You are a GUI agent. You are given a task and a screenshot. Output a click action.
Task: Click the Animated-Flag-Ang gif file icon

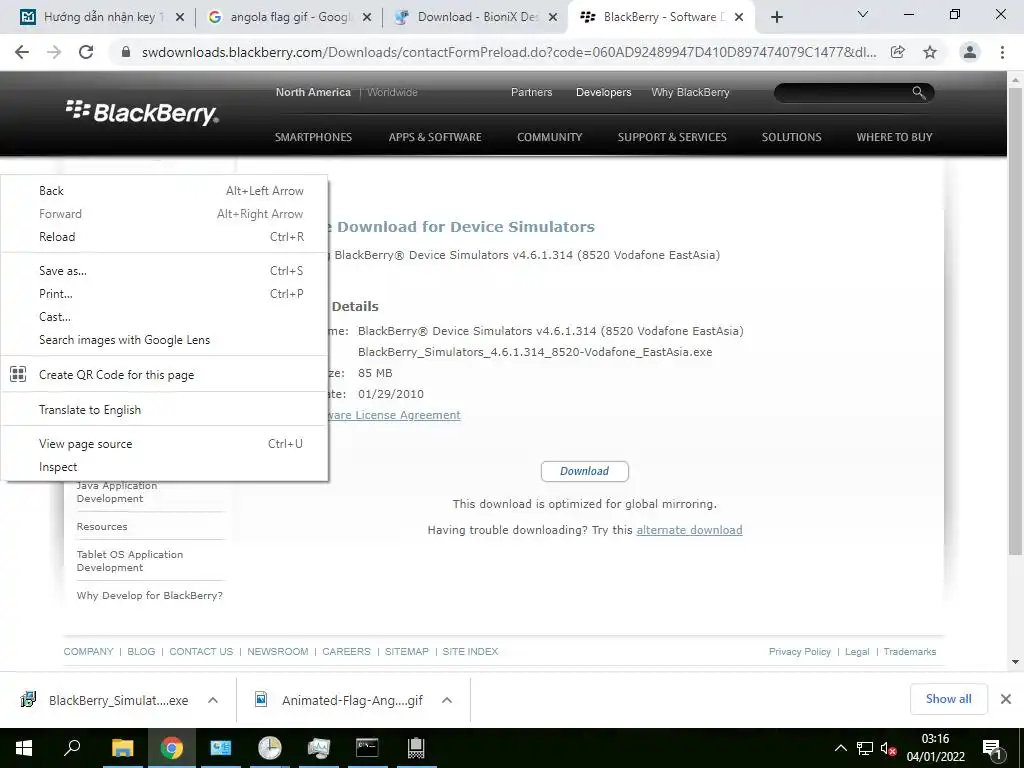(x=261, y=699)
